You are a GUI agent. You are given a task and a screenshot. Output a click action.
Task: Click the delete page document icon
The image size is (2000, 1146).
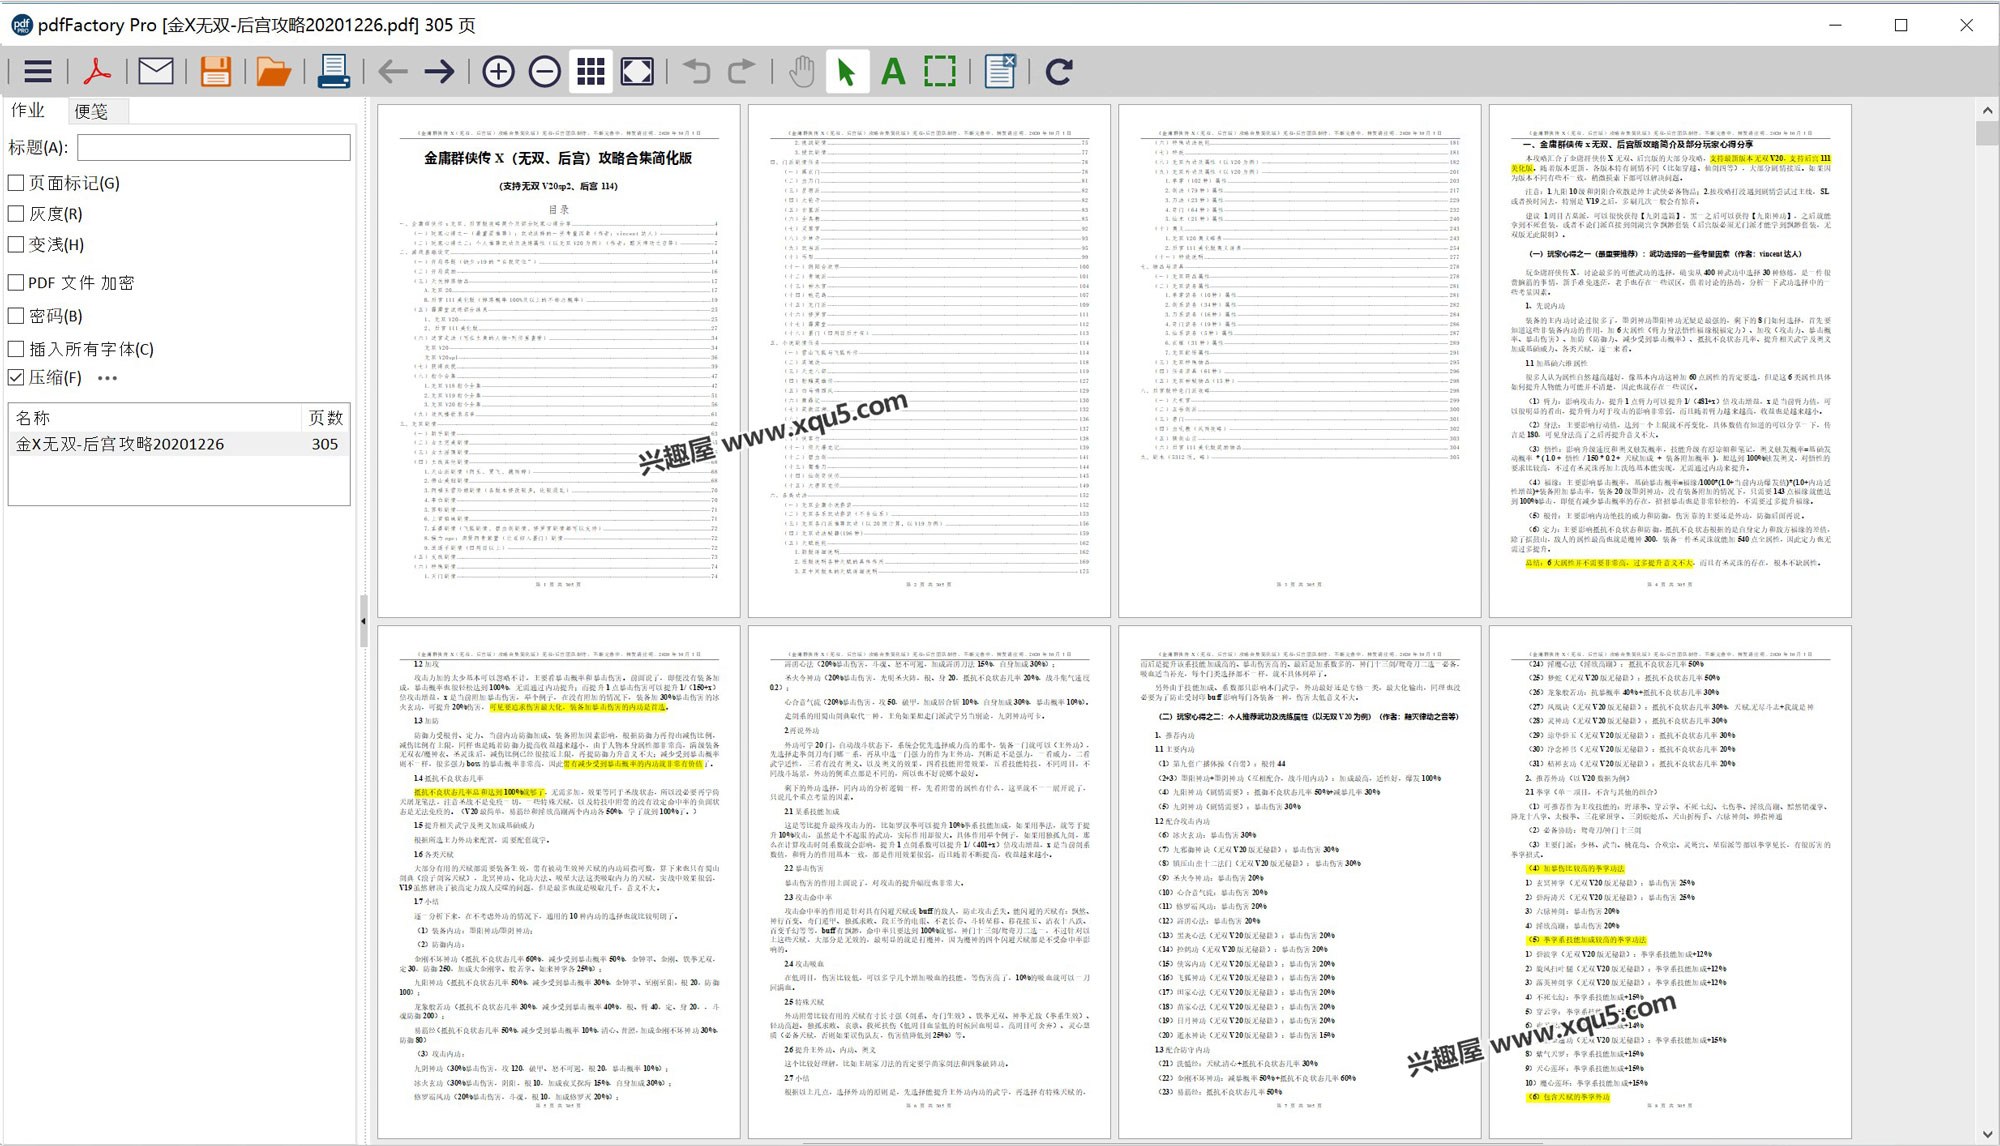(999, 71)
